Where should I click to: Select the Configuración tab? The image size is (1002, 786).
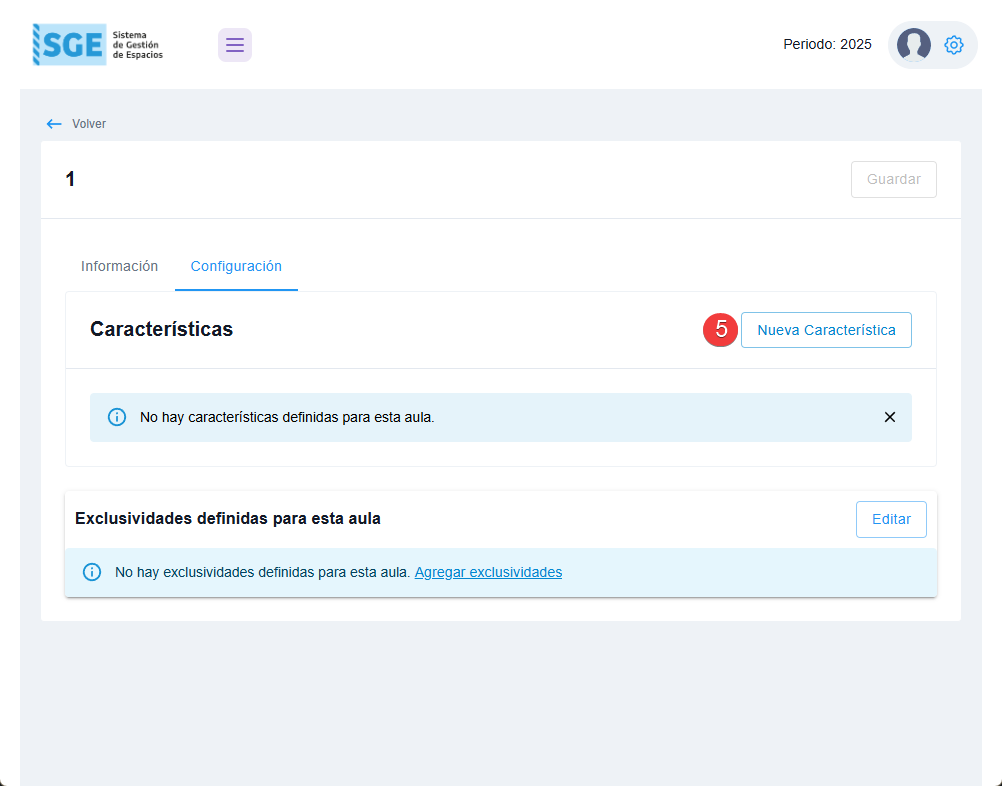[236, 266]
